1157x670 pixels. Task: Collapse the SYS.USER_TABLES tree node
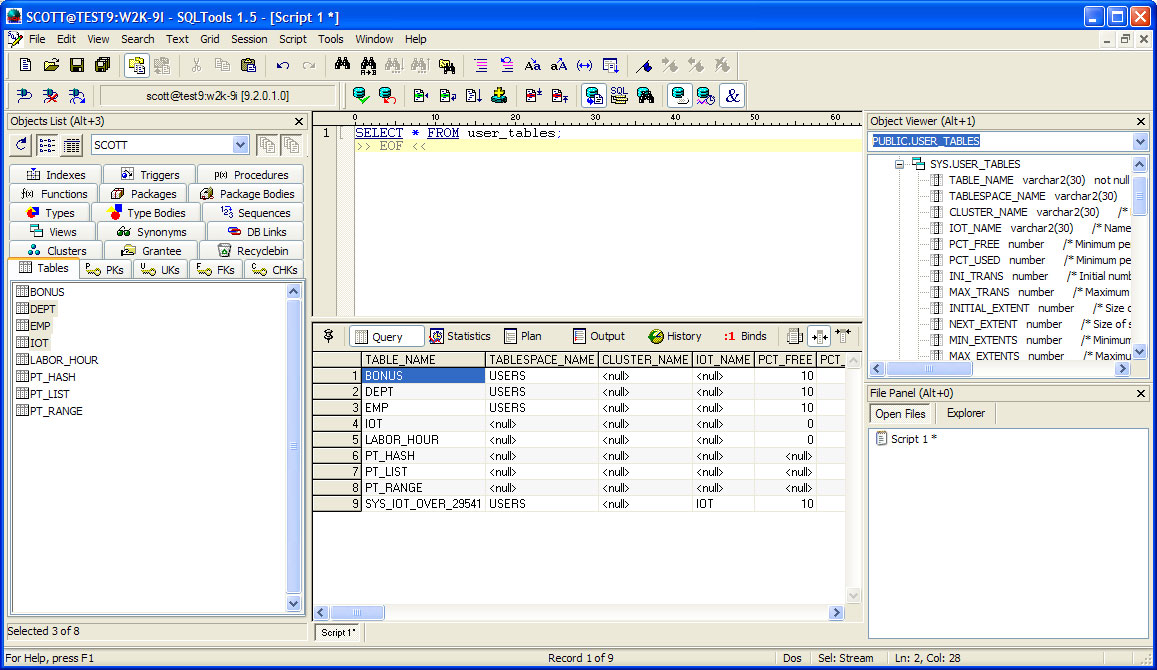click(x=898, y=164)
